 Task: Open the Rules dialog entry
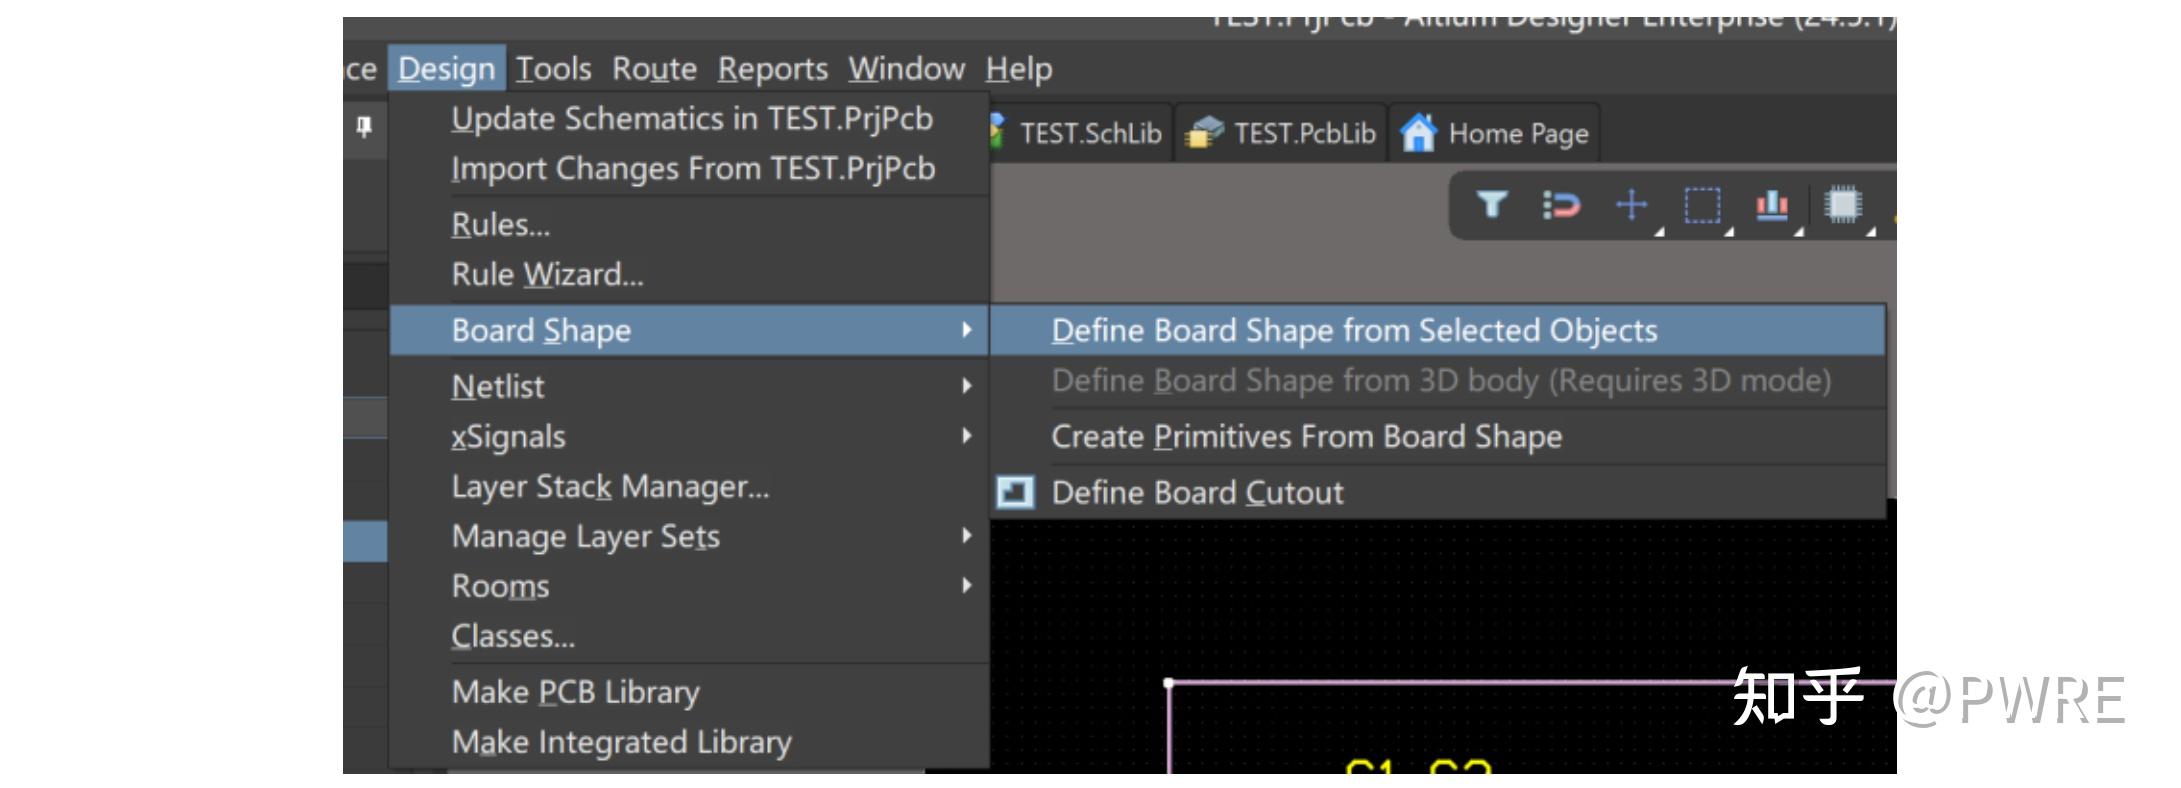pyautogui.click(x=500, y=225)
